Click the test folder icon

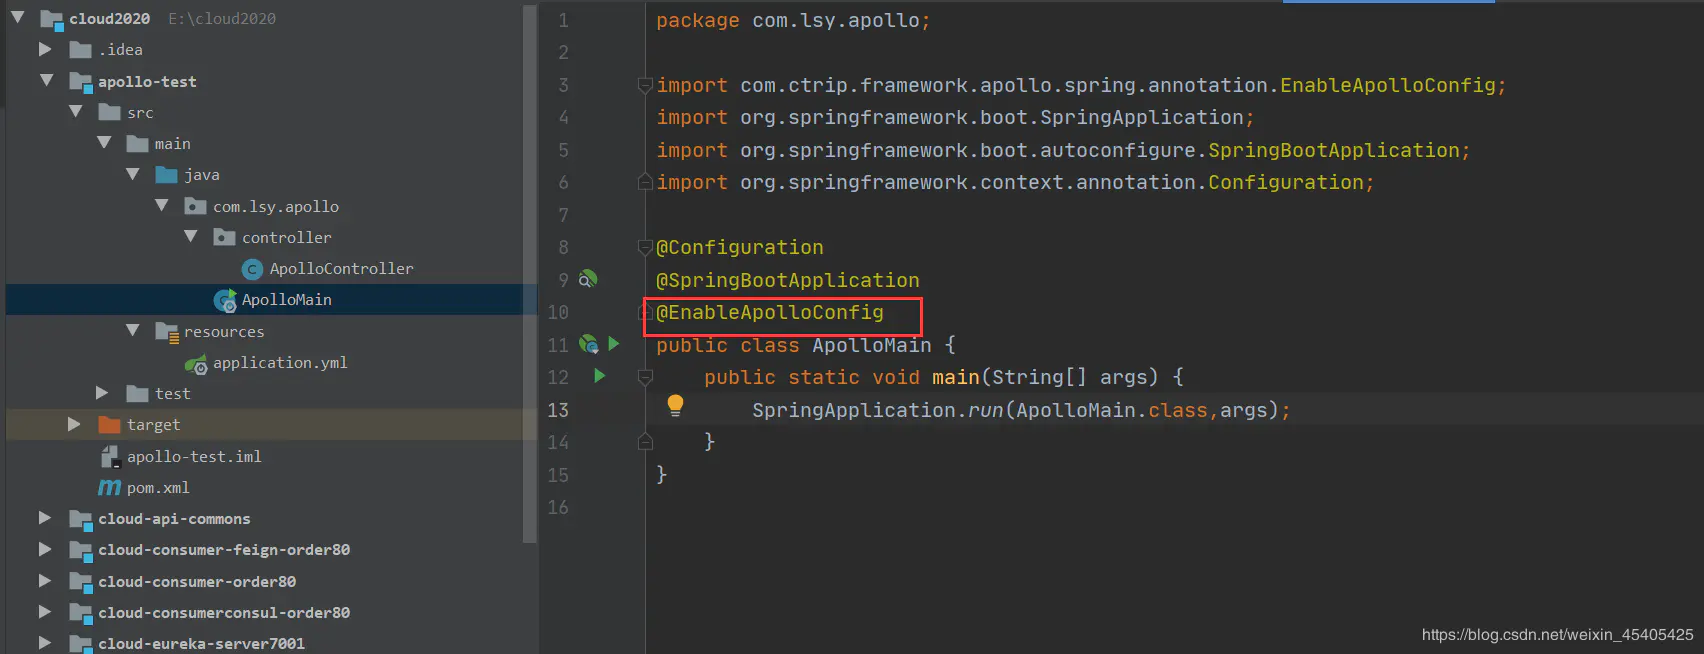click(137, 394)
